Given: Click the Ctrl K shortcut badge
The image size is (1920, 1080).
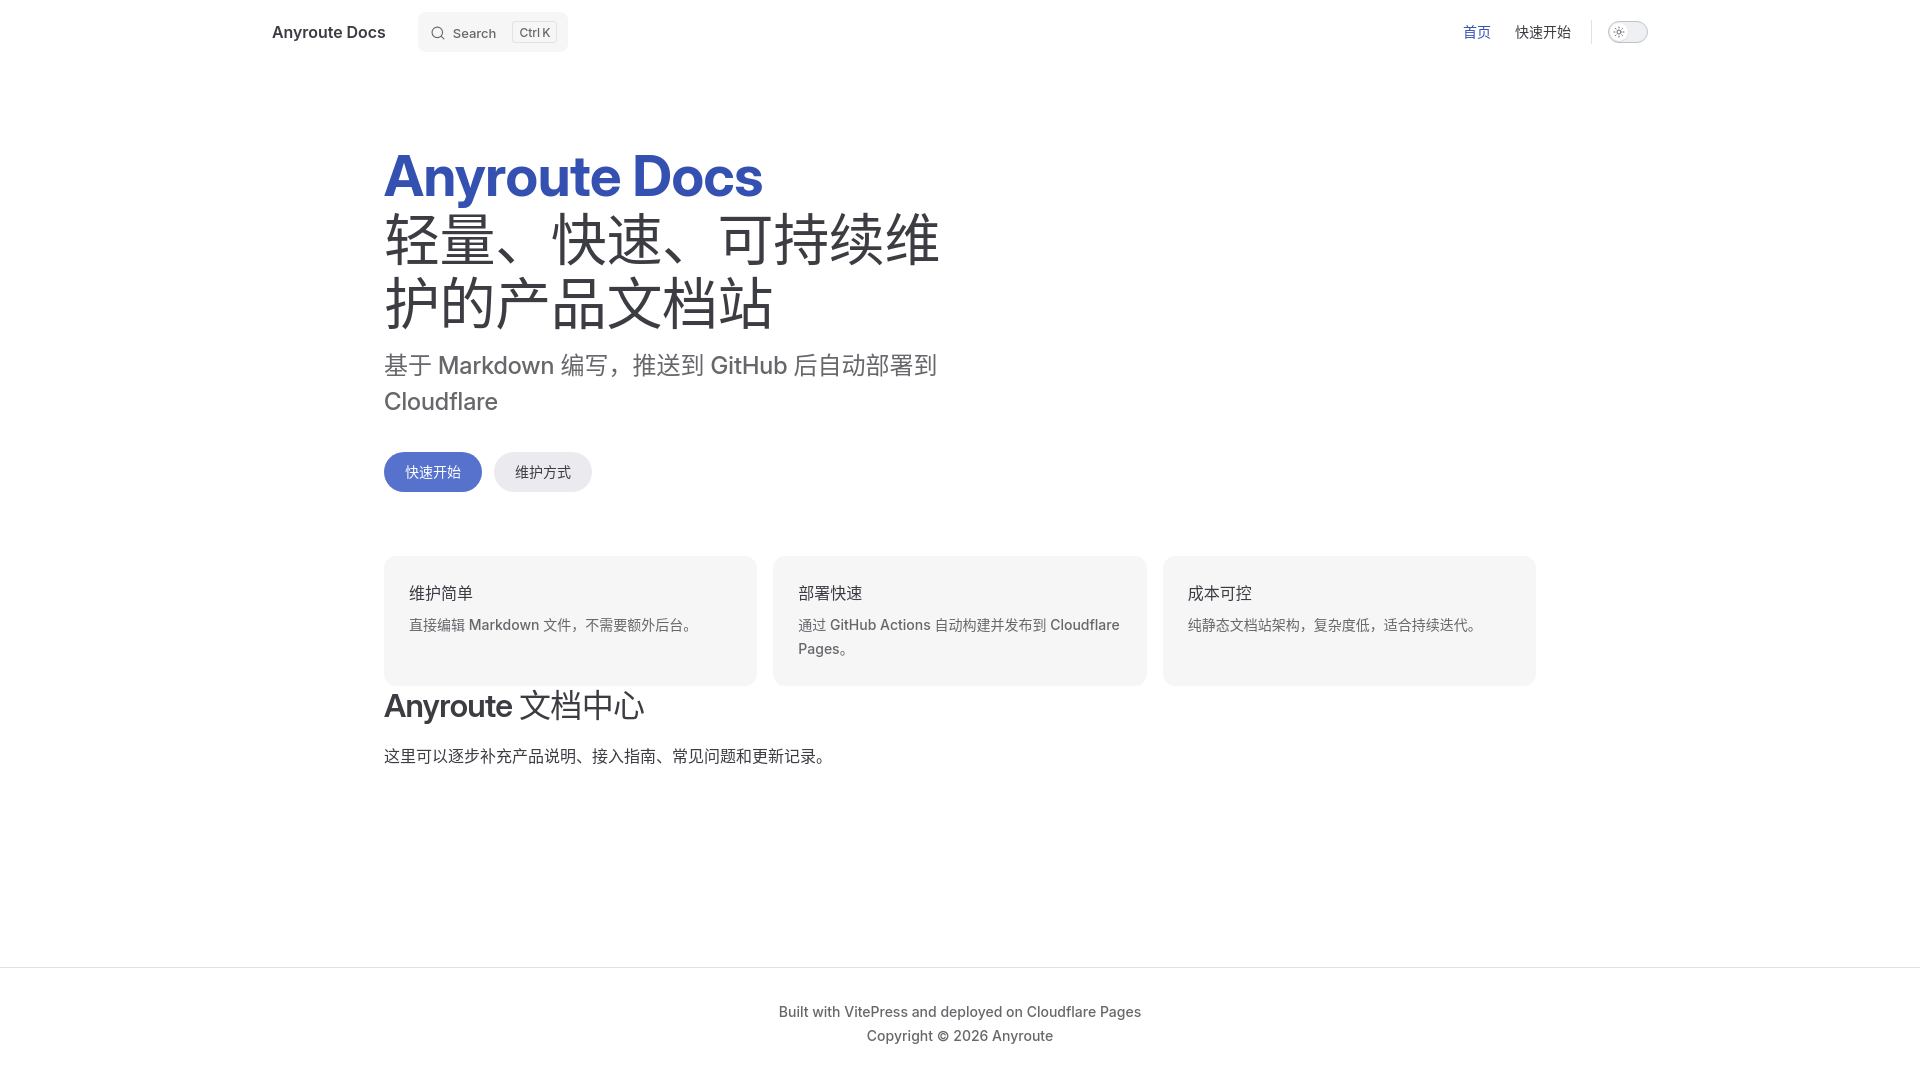Looking at the screenshot, I should [534, 32].
